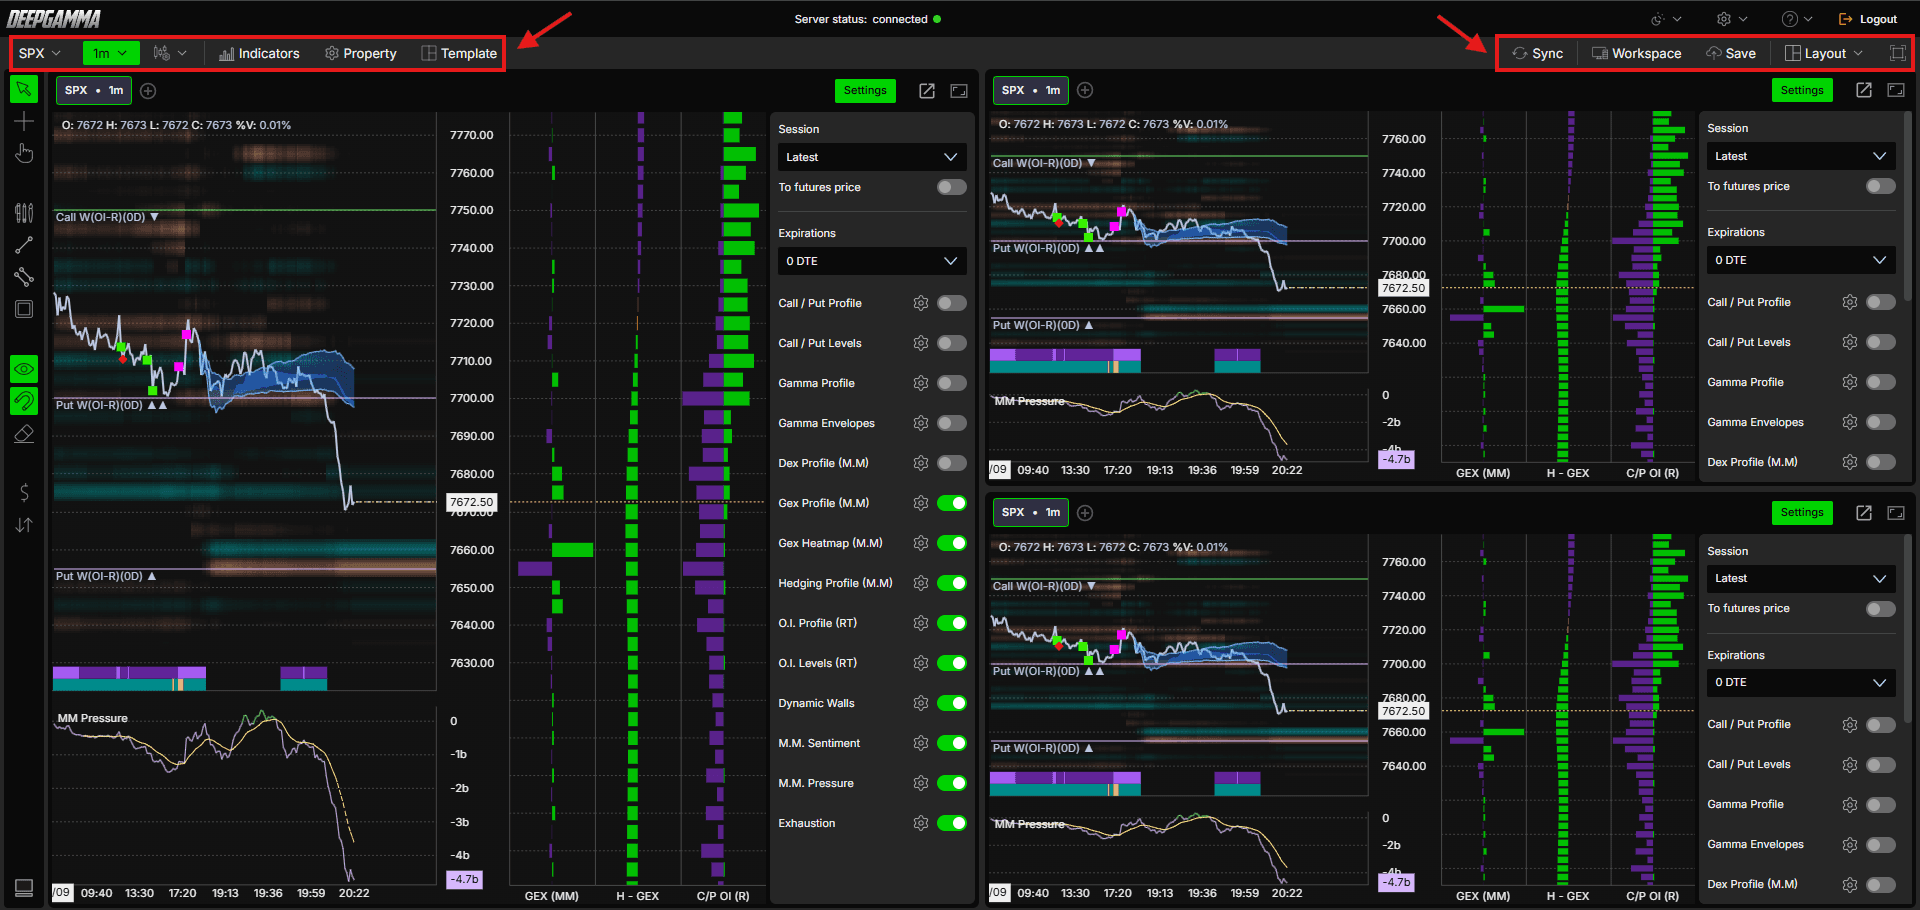Open the Template menu
1920x910 pixels.
click(459, 53)
